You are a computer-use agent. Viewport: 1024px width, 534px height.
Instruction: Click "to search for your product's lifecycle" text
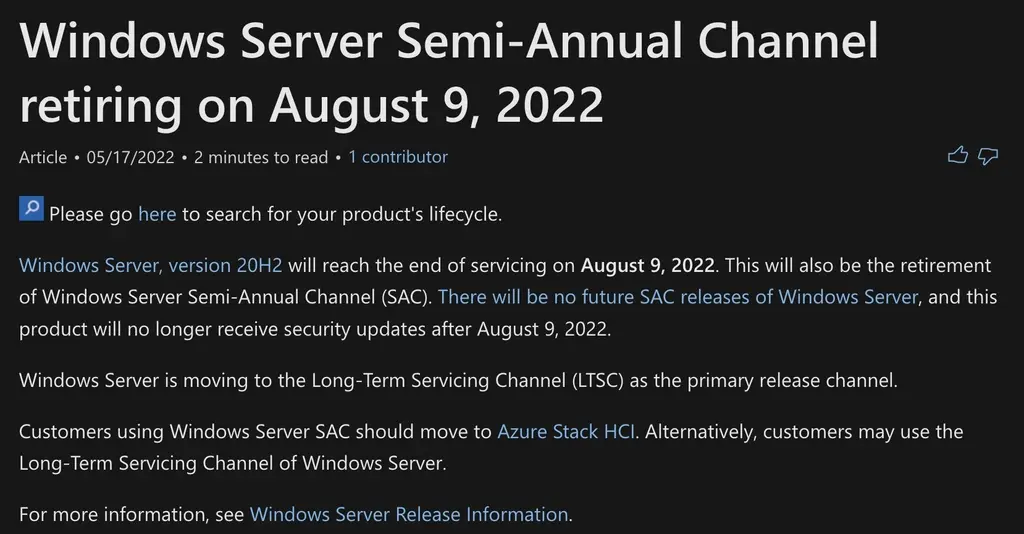(341, 214)
